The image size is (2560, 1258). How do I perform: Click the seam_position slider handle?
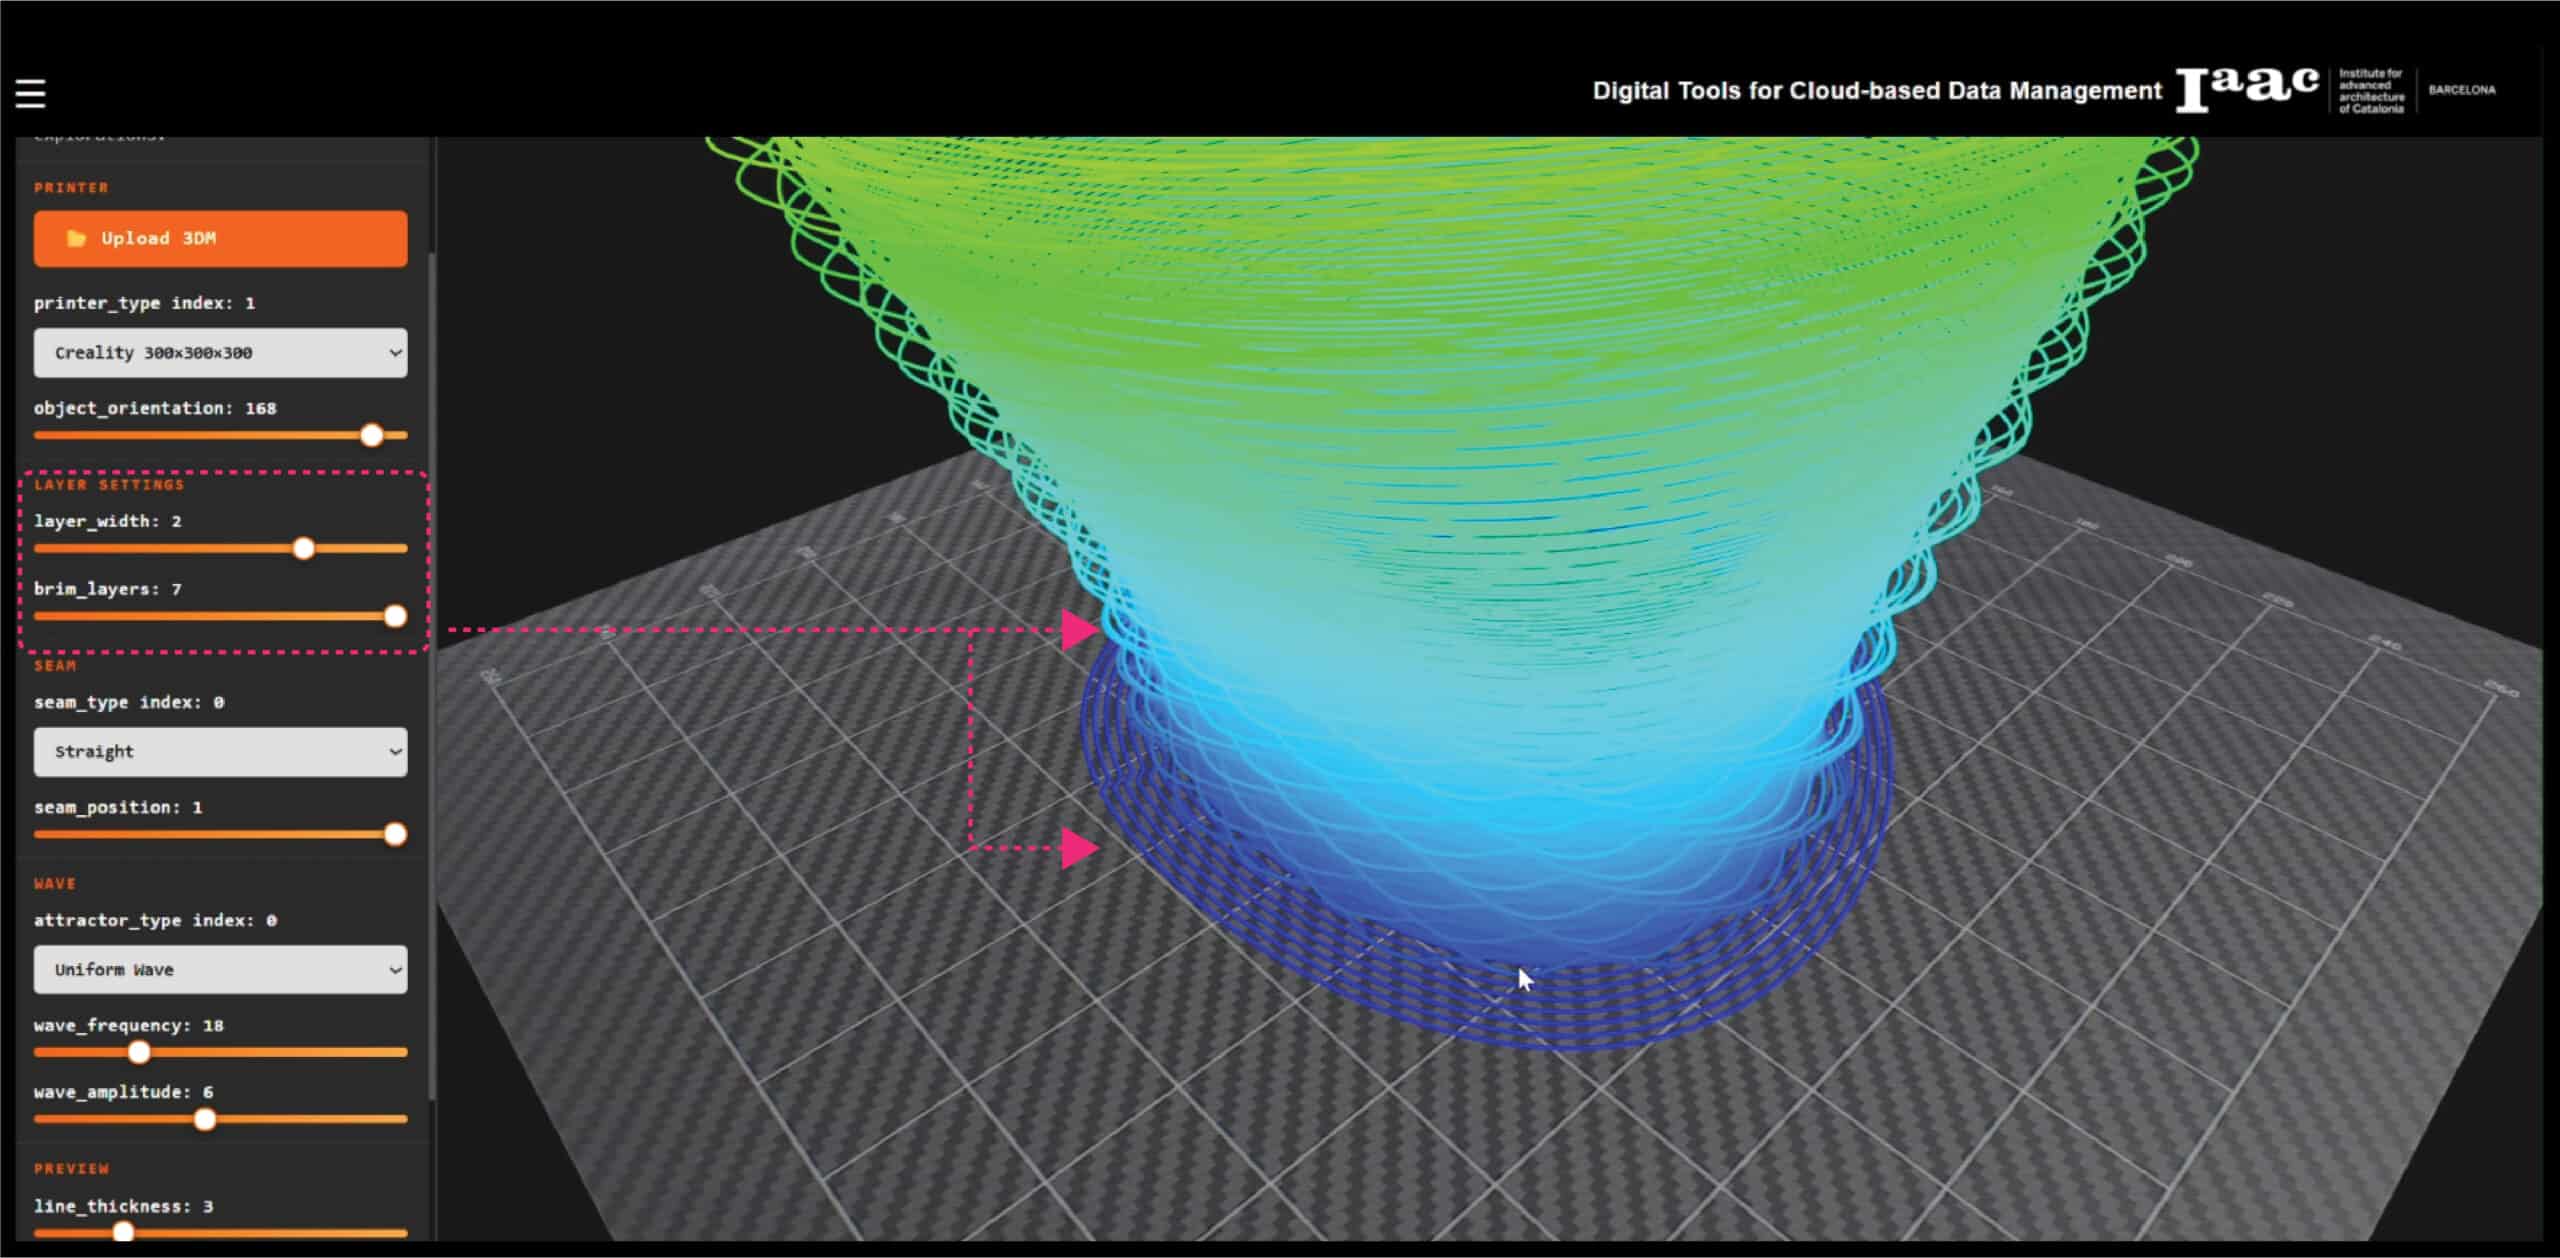395,834
